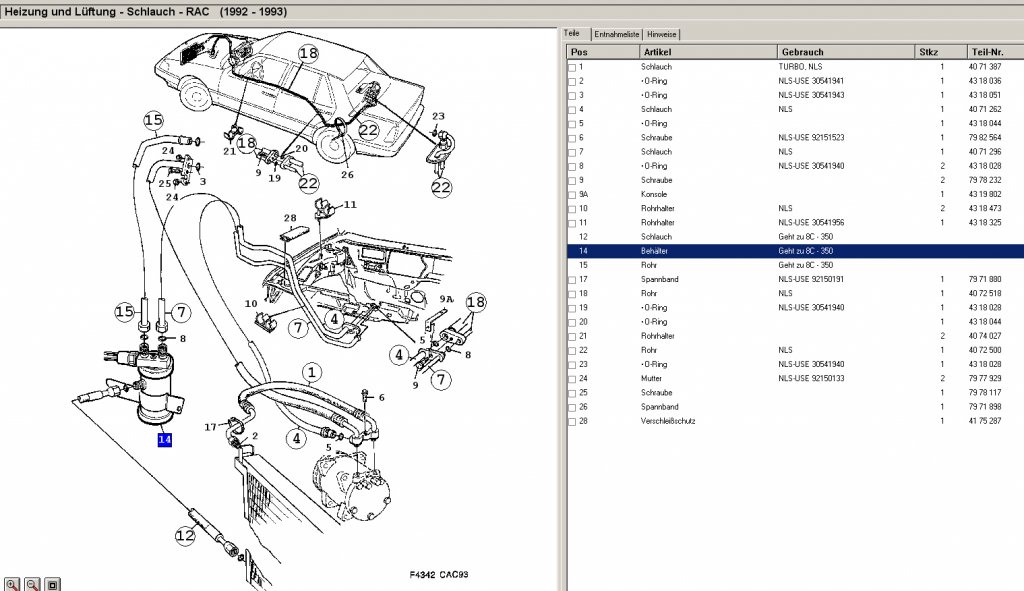The image size is (1024, 591).
Task: Enable checkbox for position 28 Verschleißschutz
Action: [x=572, y=421]
